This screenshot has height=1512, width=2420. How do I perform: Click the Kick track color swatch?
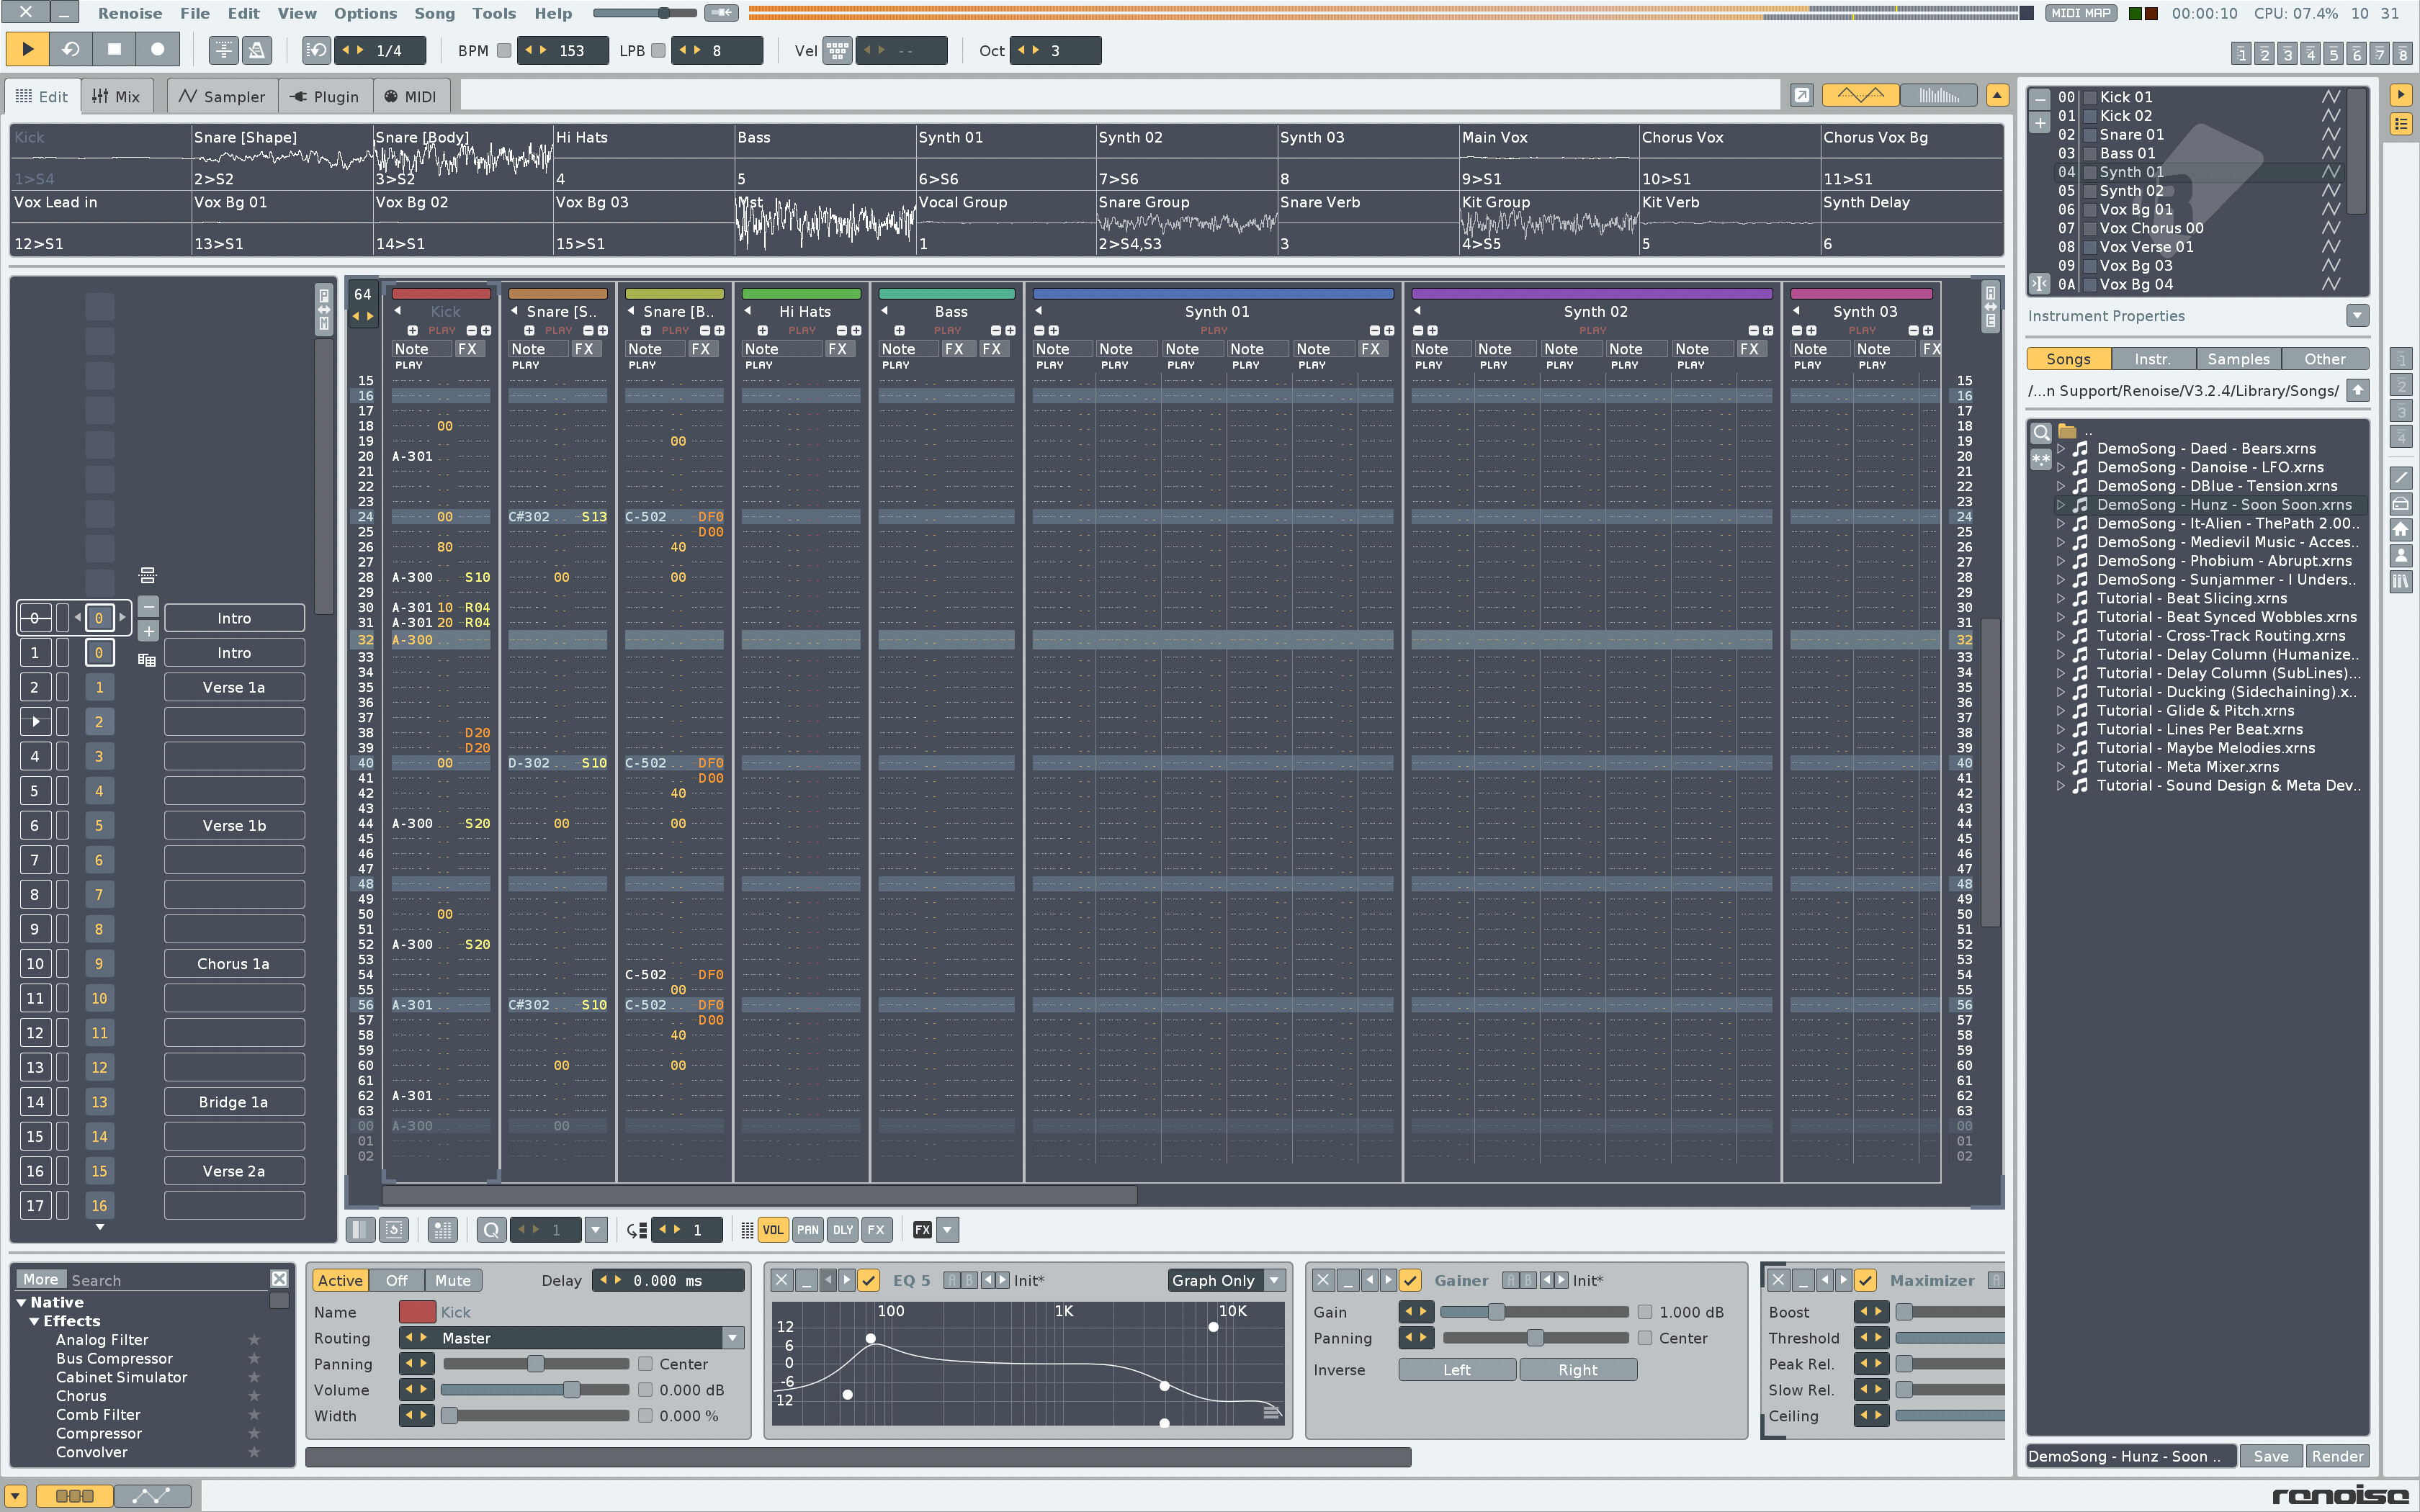[417, 1312]
